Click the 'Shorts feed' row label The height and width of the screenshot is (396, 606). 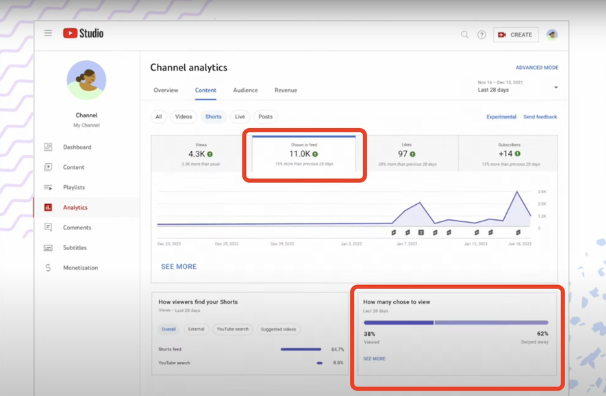click(x=170, y=349)
